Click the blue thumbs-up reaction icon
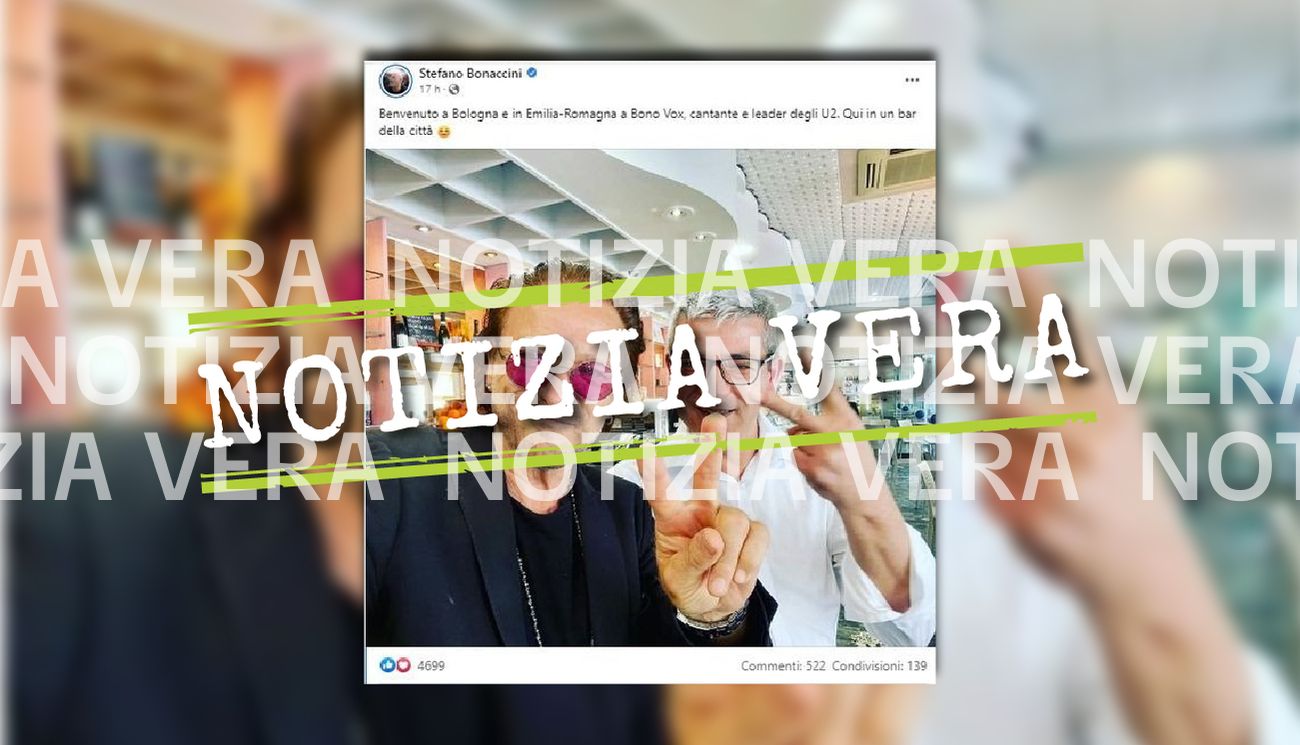Viewport: 1300px width, 745px height. [x=386, y=664]
